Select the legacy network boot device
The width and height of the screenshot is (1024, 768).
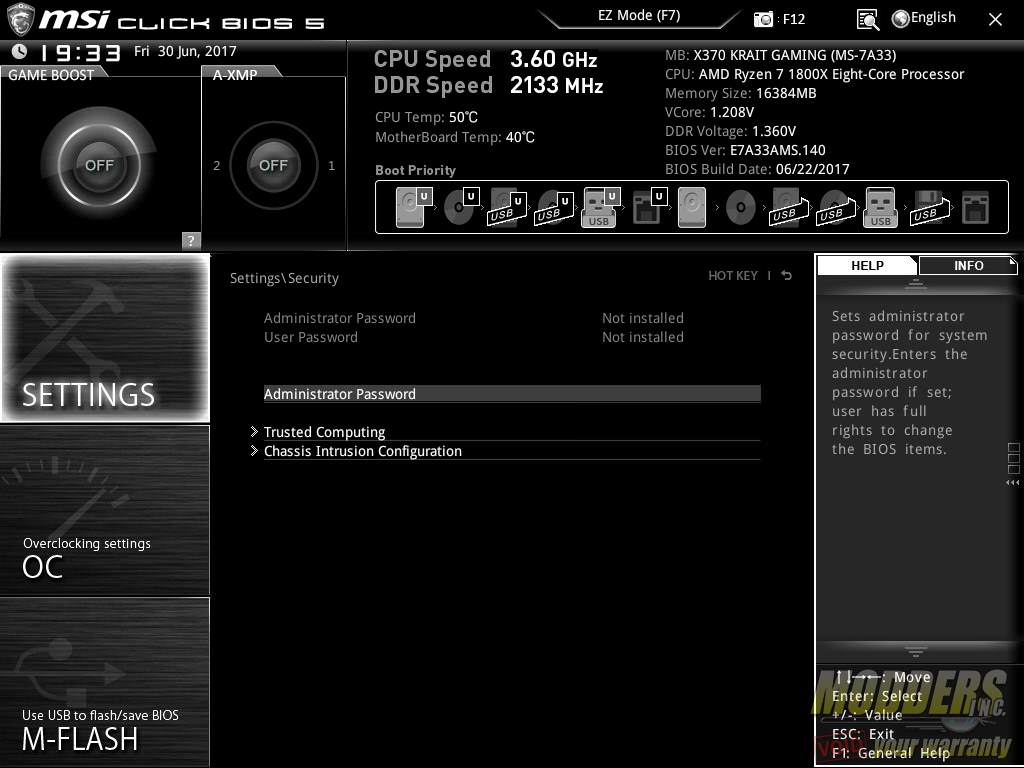point(976,207)
